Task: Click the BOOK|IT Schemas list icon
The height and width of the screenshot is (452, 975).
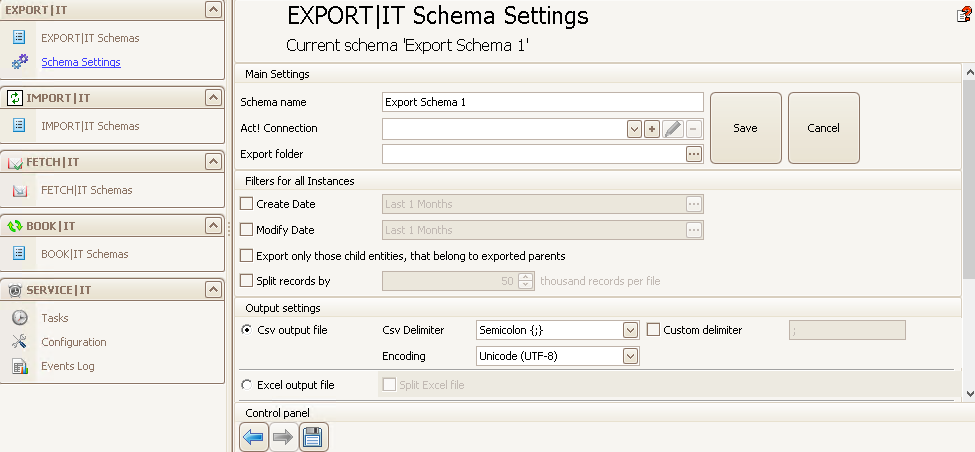Action: pyautogui.click(x=19, y=254)
